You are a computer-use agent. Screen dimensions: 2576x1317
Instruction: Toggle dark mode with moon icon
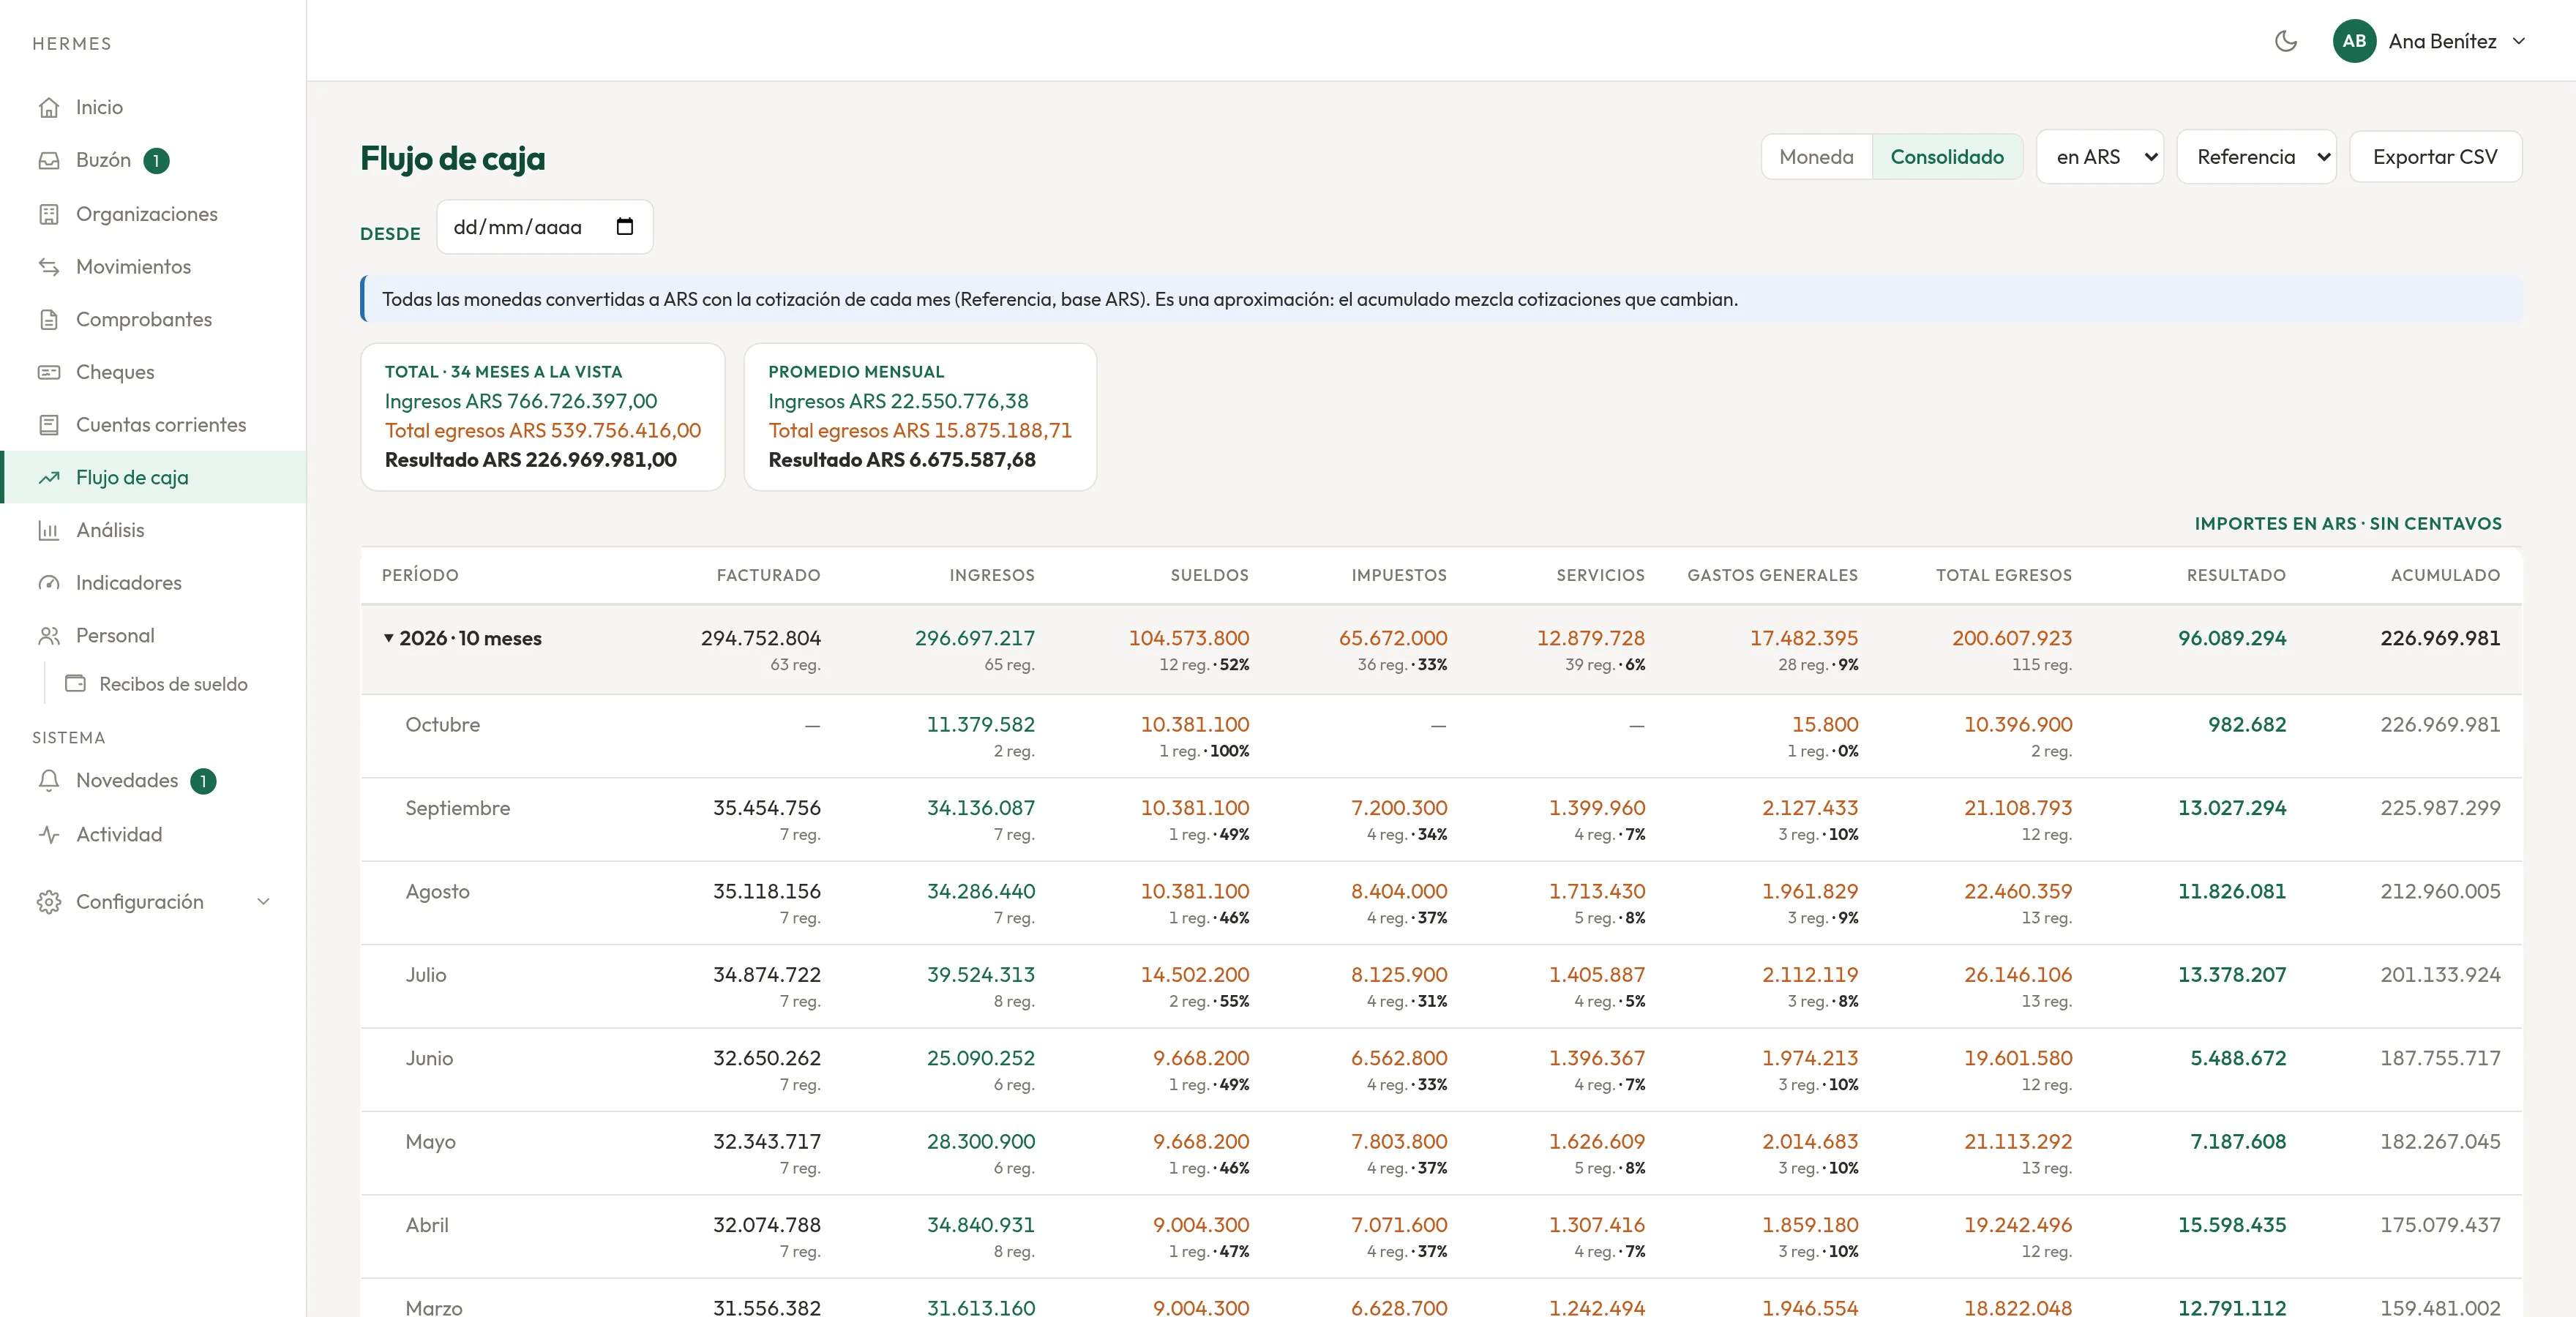(x=2285, y=41)
